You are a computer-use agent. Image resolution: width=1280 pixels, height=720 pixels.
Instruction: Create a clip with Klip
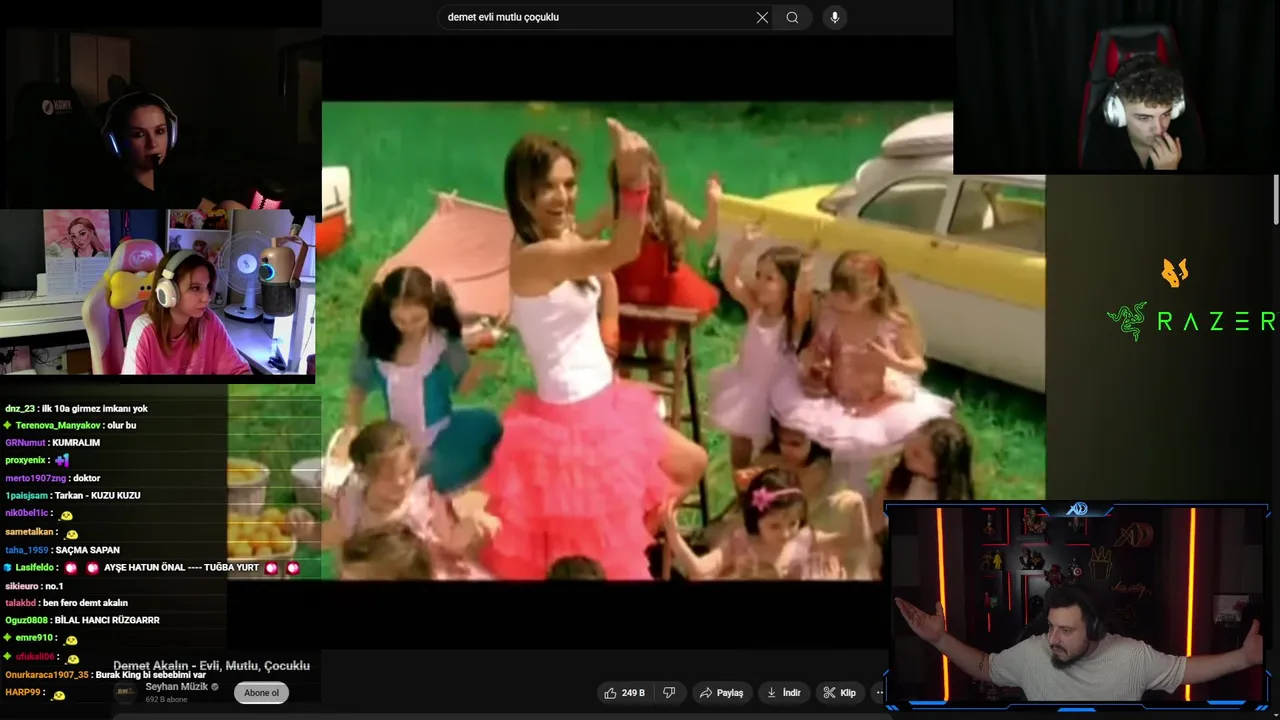click(x=839, y=692)
